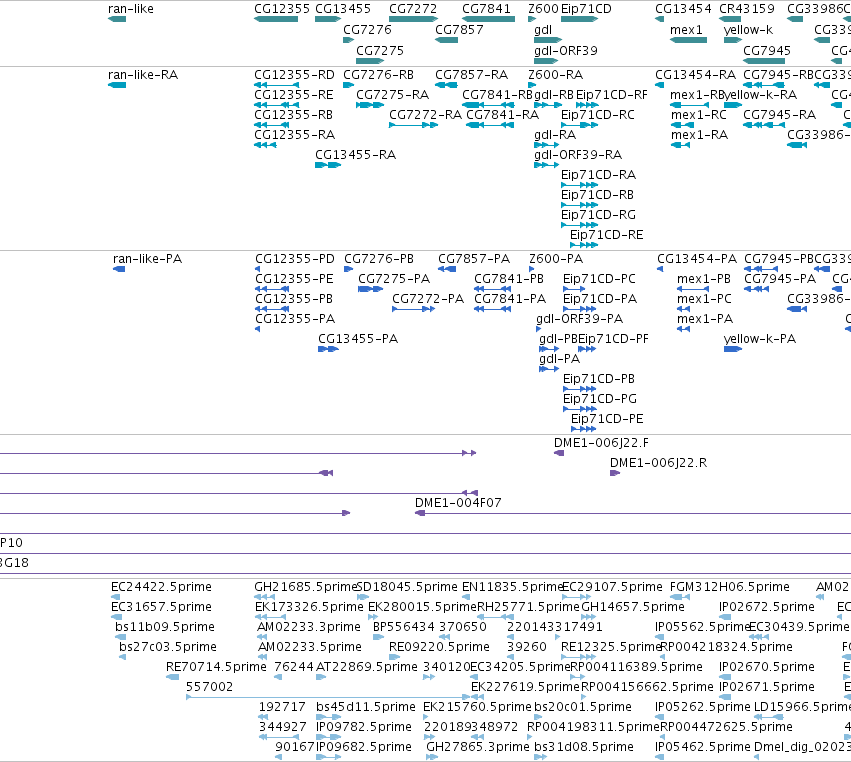Select EST bs45d11.5prime

(365, 707)
